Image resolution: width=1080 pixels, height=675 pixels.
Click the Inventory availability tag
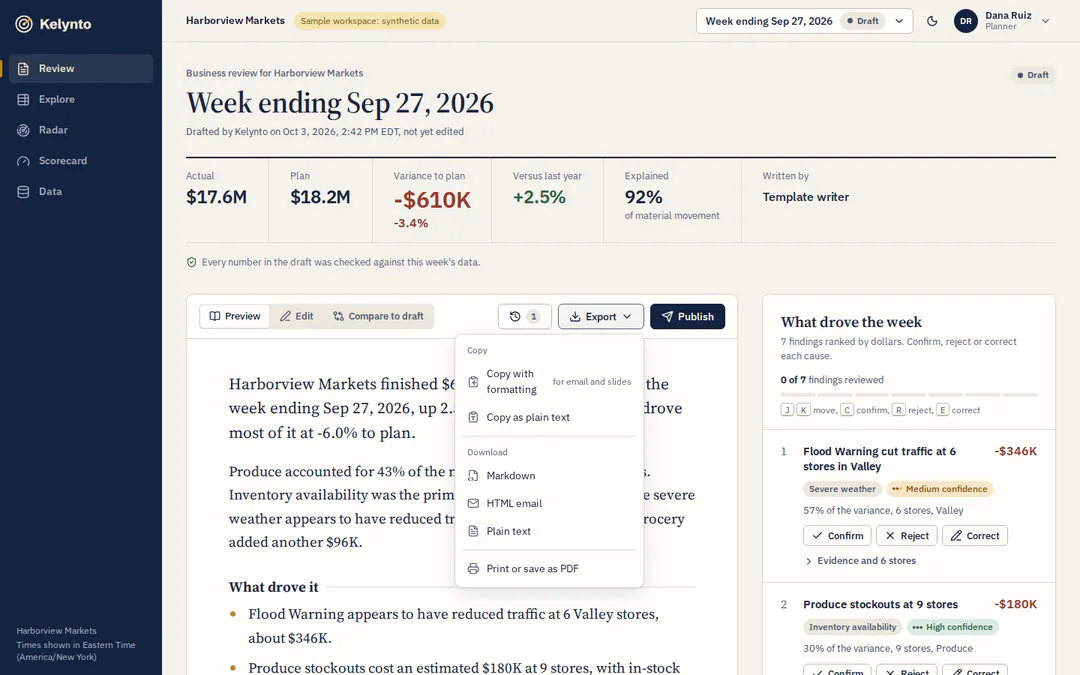point(853,627)
